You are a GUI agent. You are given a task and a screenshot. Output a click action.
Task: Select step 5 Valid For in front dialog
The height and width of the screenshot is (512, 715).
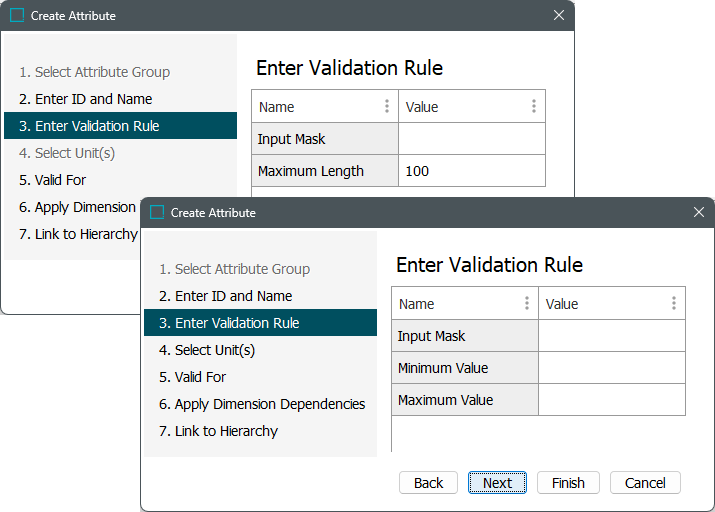193,377
